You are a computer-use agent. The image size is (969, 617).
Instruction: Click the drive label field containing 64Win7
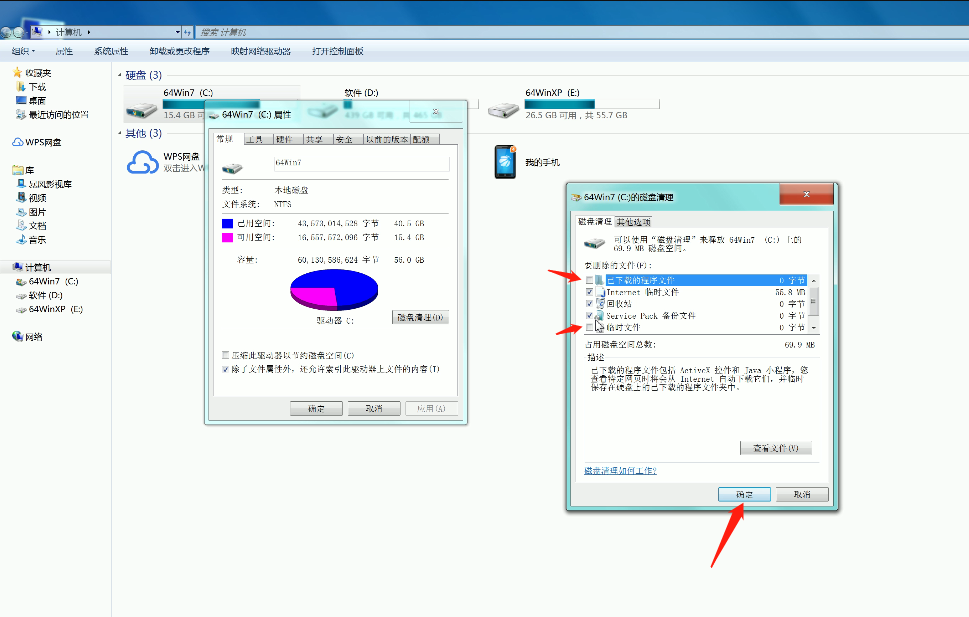tap(362, 163)
